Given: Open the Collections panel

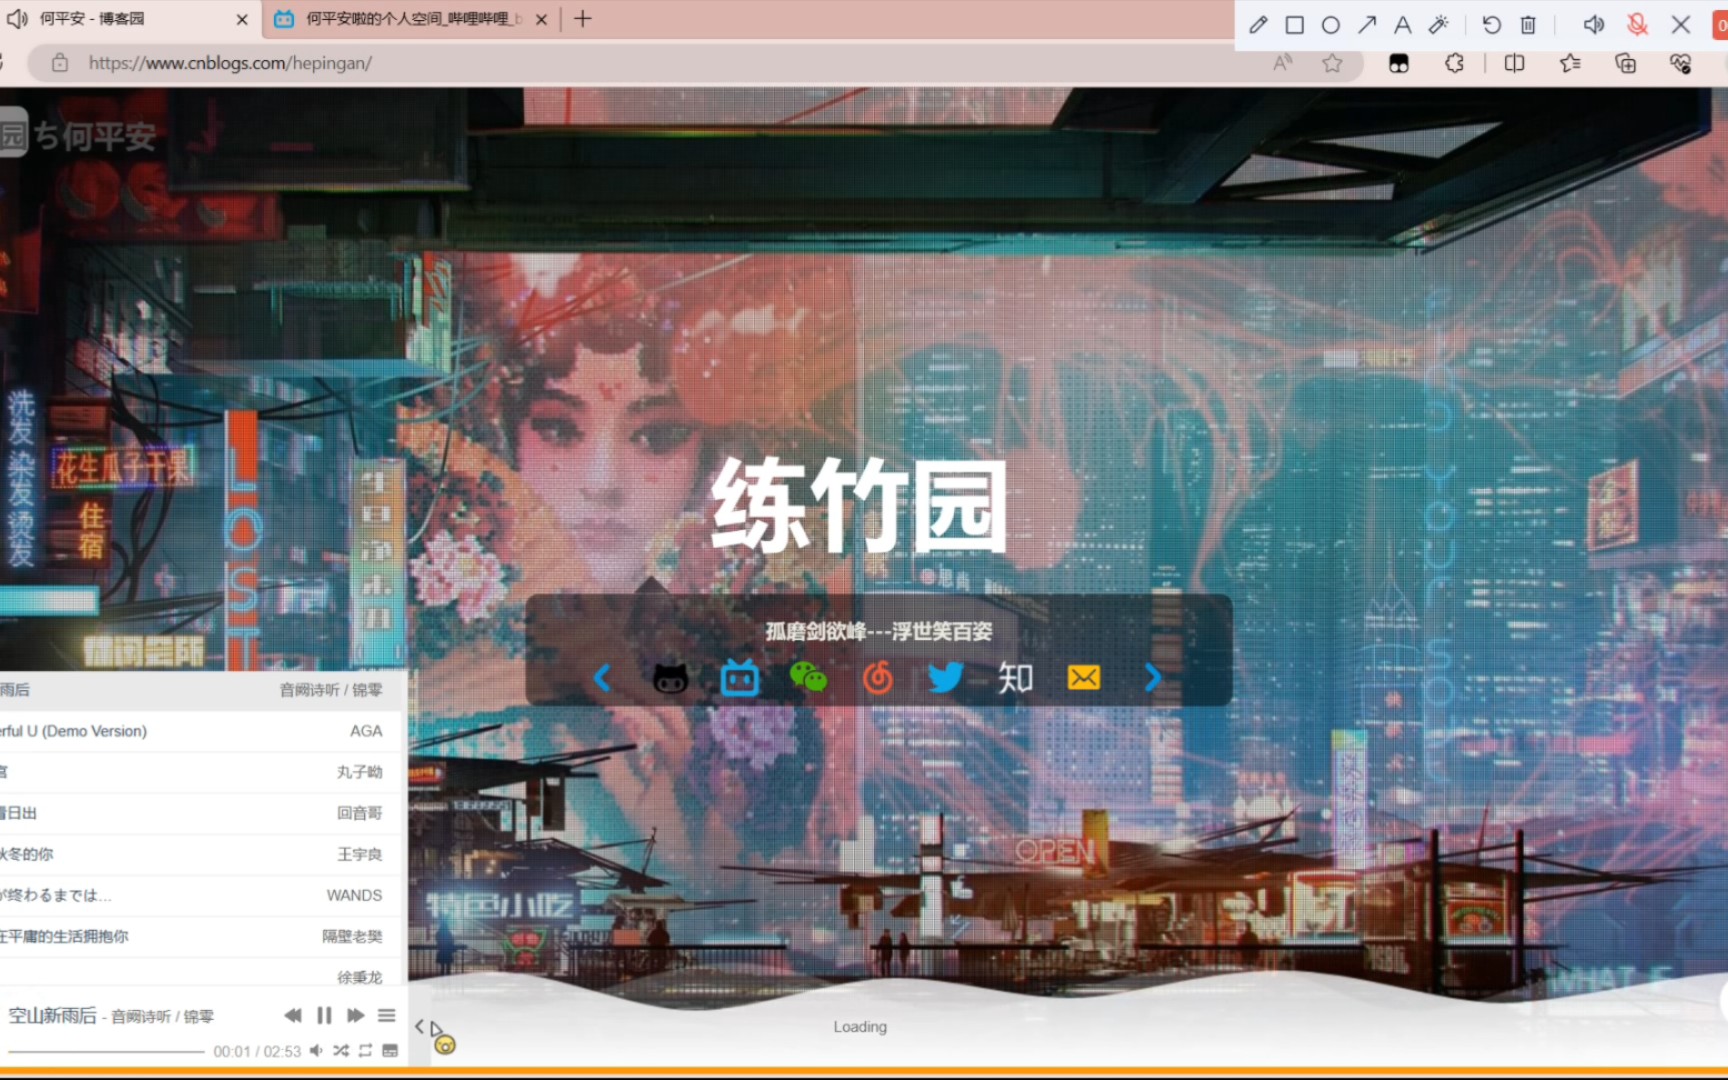Looking at the screenshot, I should point(1626,63).
